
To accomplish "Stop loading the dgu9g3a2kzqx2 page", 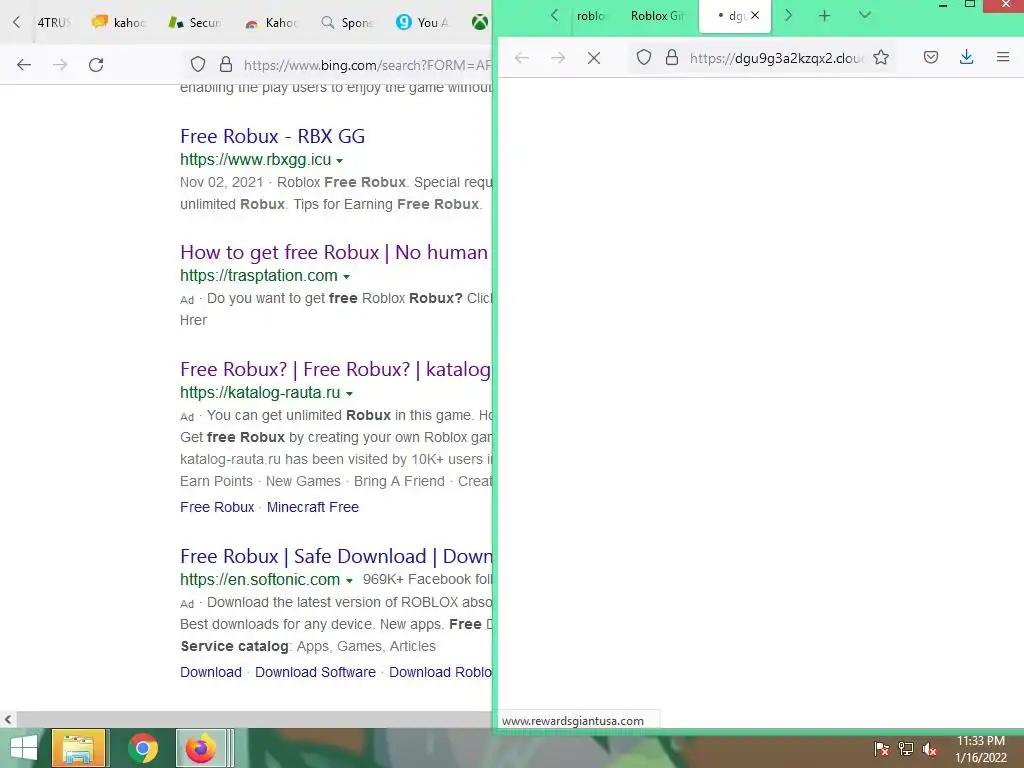I will tap(594, 58).
